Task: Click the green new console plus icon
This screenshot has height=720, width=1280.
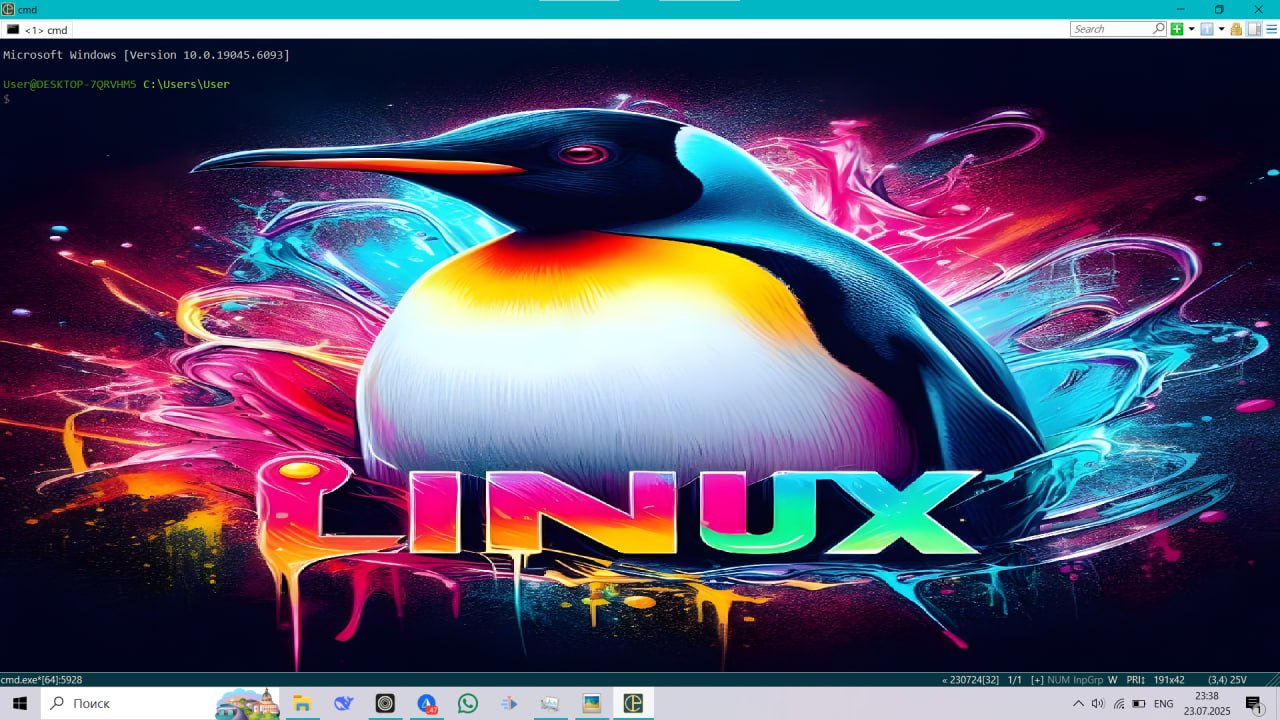Action: (x=1177, y=29)
